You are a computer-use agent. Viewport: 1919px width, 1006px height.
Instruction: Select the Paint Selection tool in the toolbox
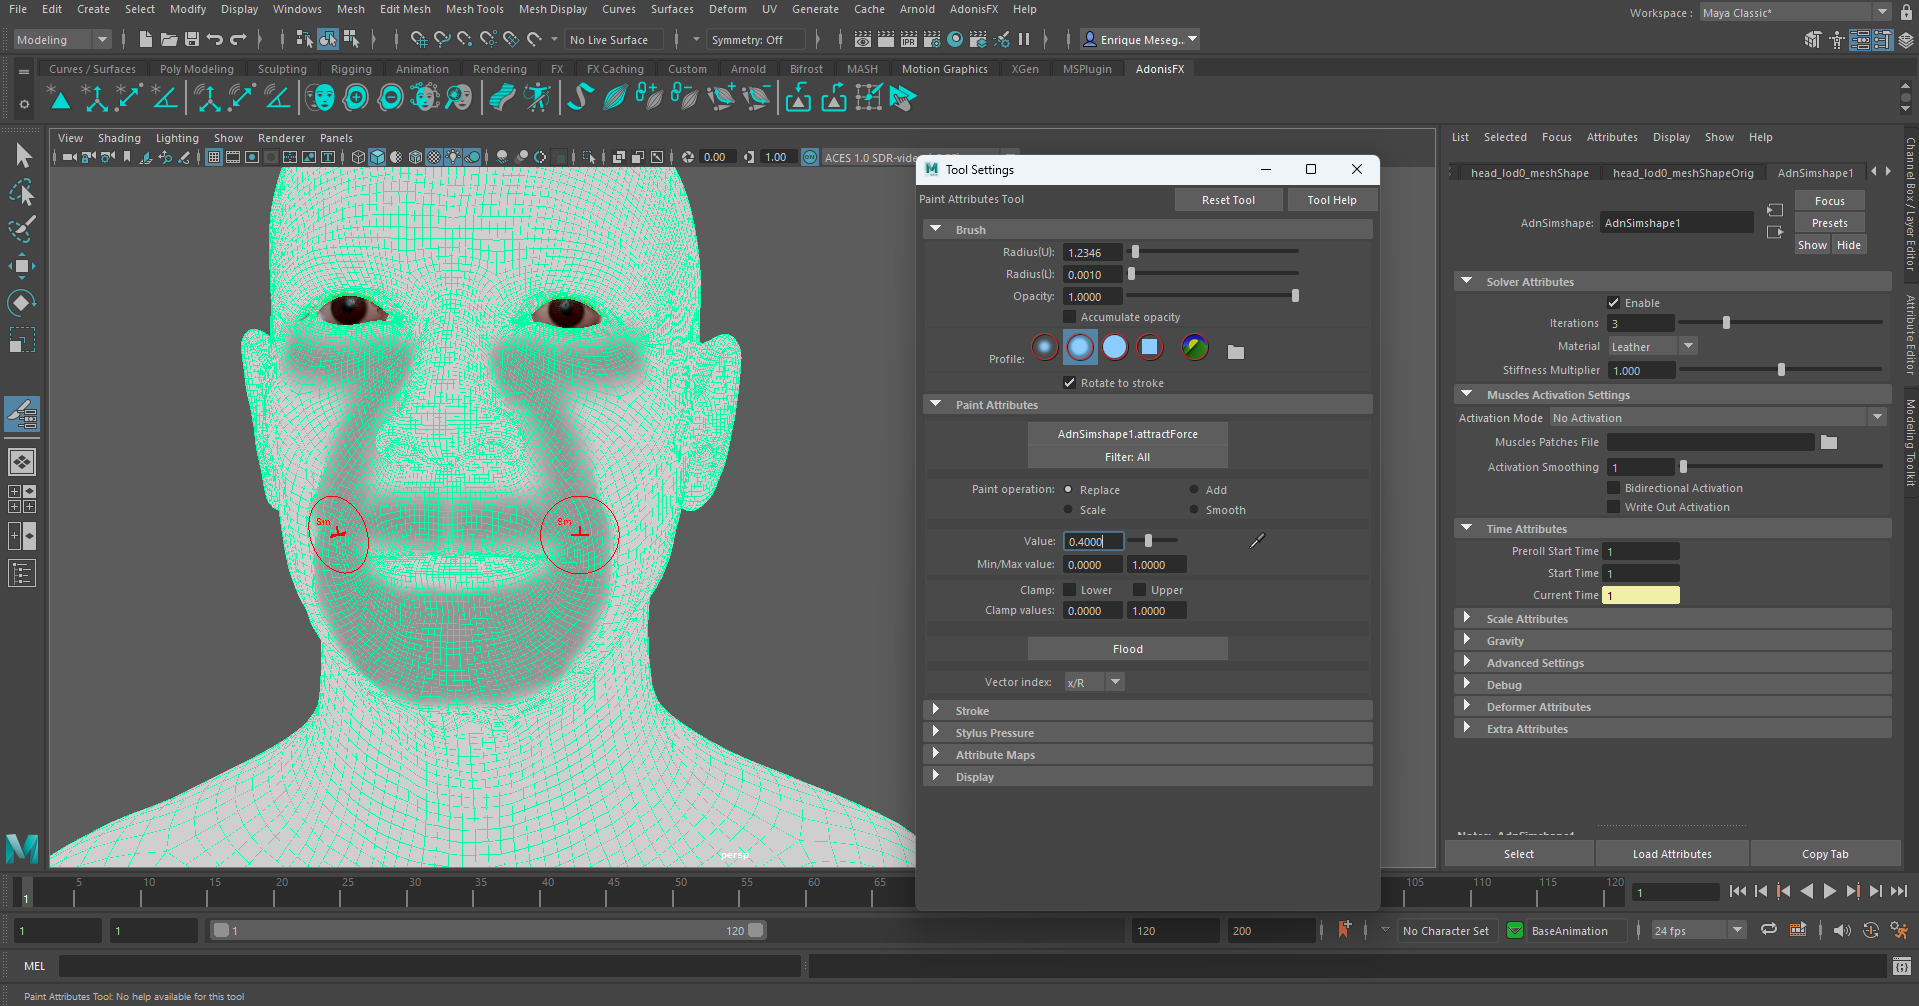[22, 229]
